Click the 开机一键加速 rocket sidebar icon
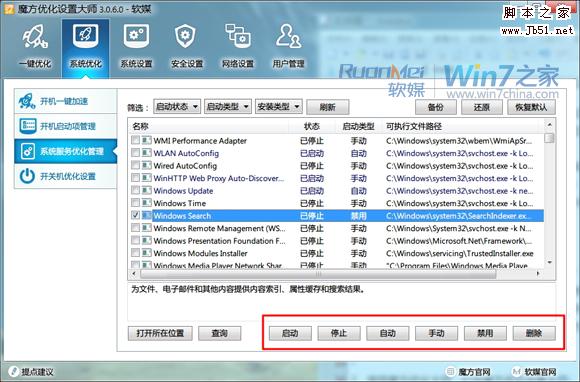The image size is (580, 382). pyautogui.click(x=27, y=101)
